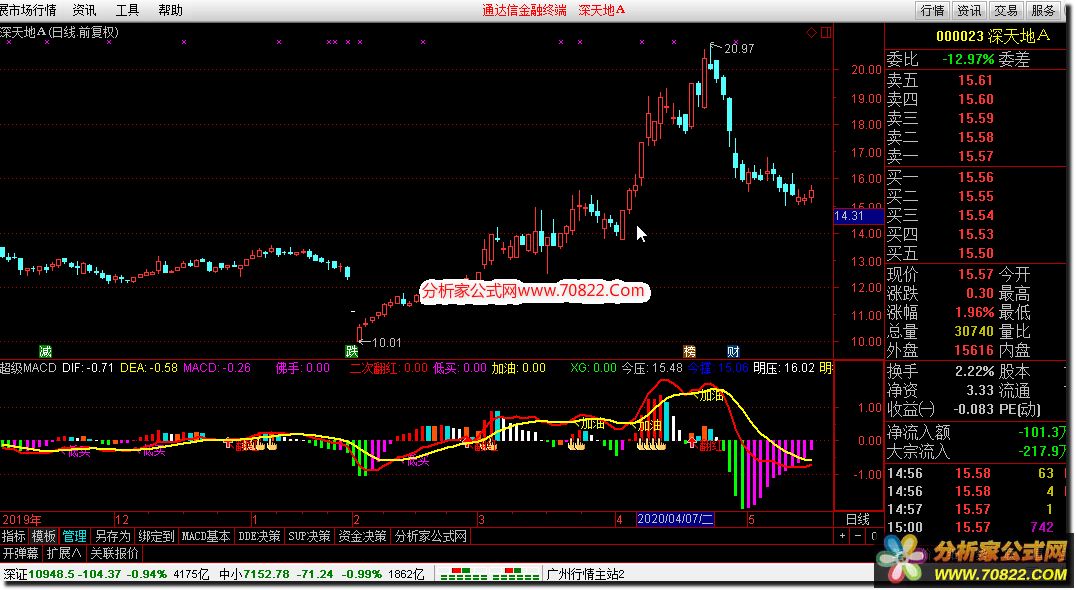The image size is (1076, 590).
Task: Click the 卖四 15.60 order row
Action: tap(977, 99)
